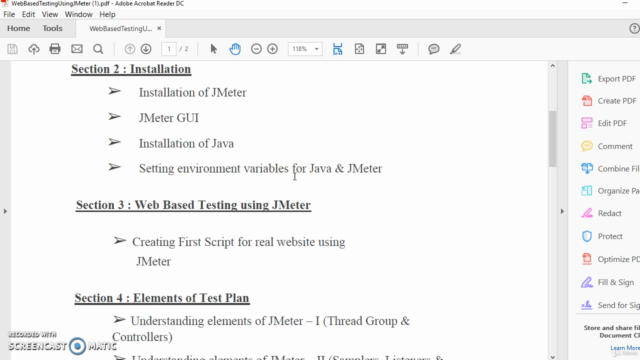
Task: Open Edit PDF tool
Action: click(604, 123)
